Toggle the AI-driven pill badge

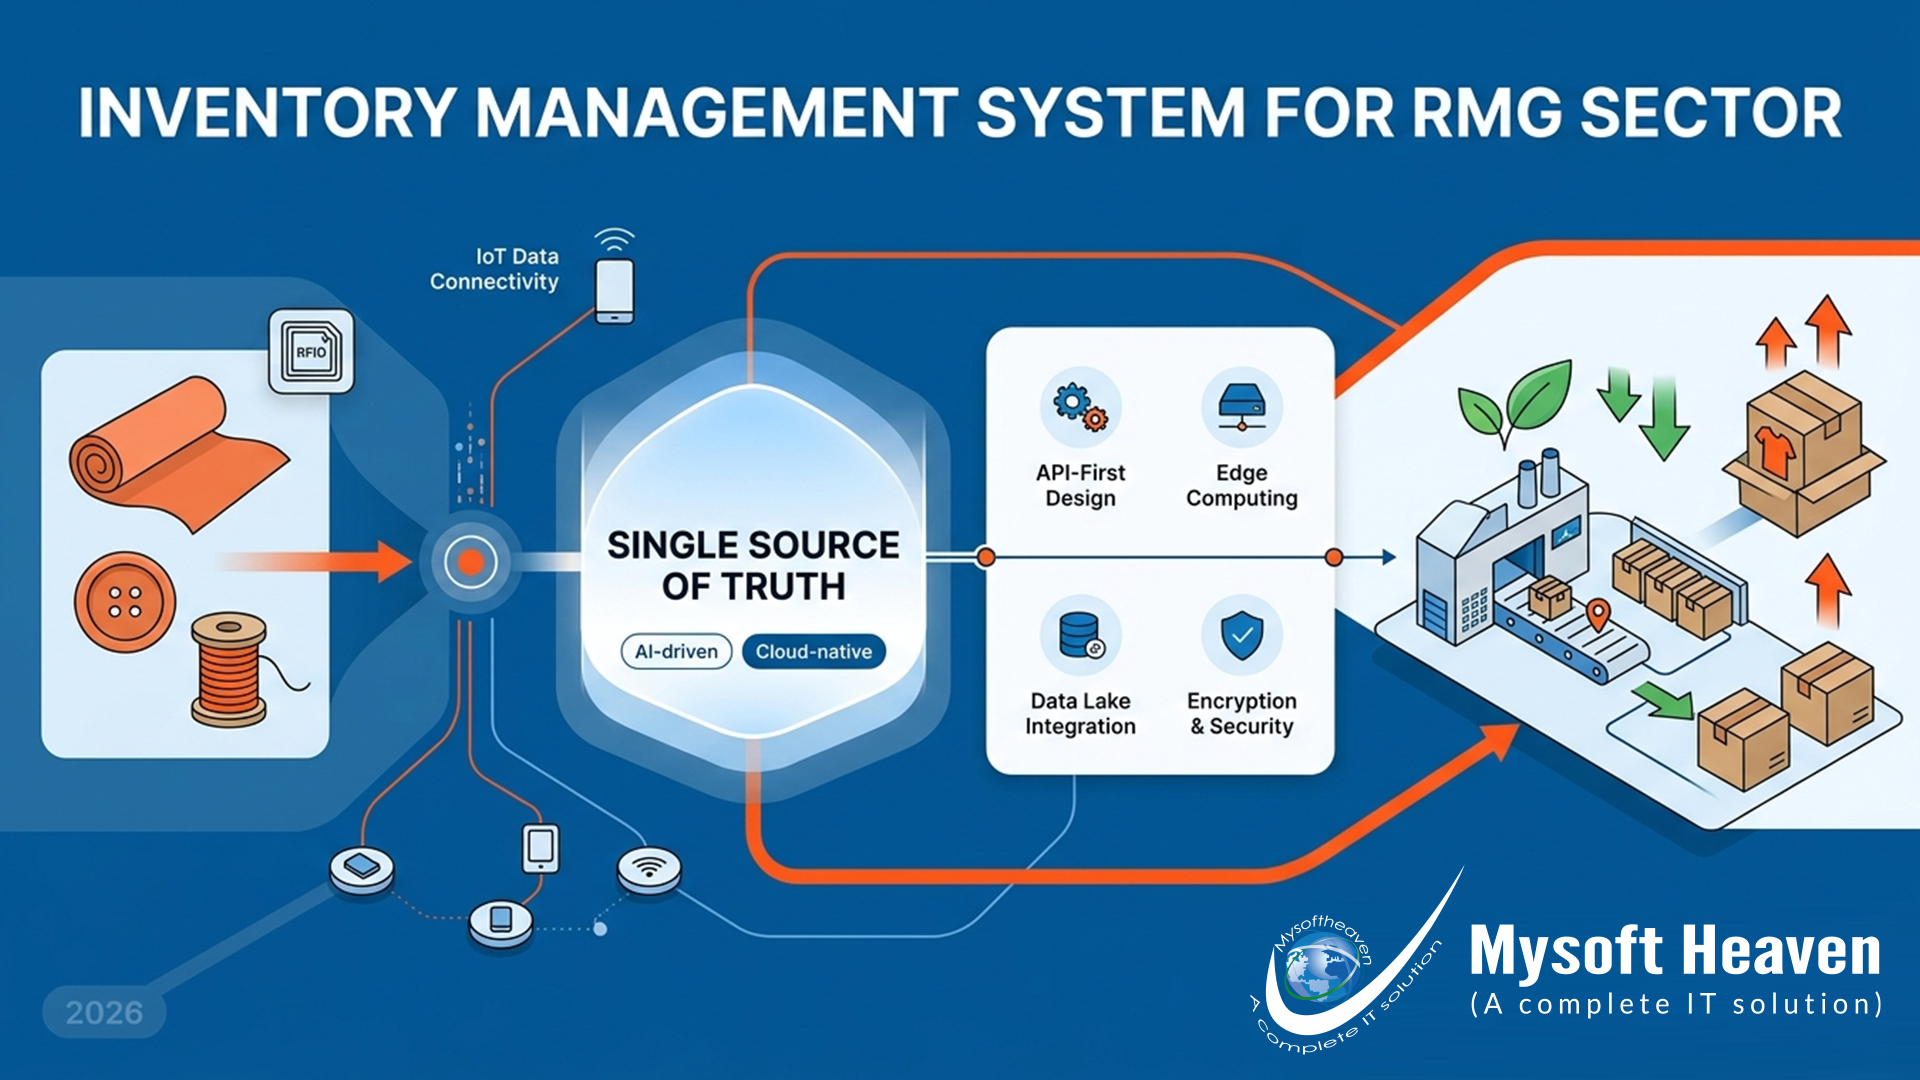(675, 651)
